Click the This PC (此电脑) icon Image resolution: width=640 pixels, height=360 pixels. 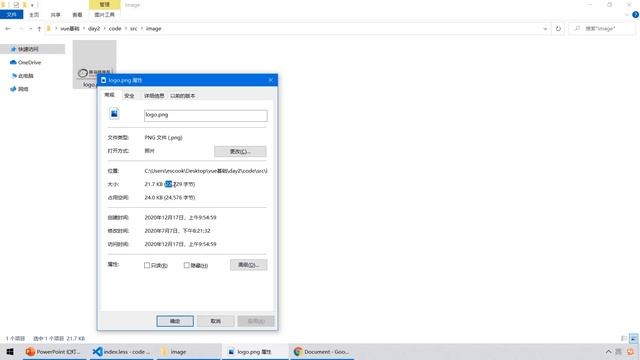[14, 76]
